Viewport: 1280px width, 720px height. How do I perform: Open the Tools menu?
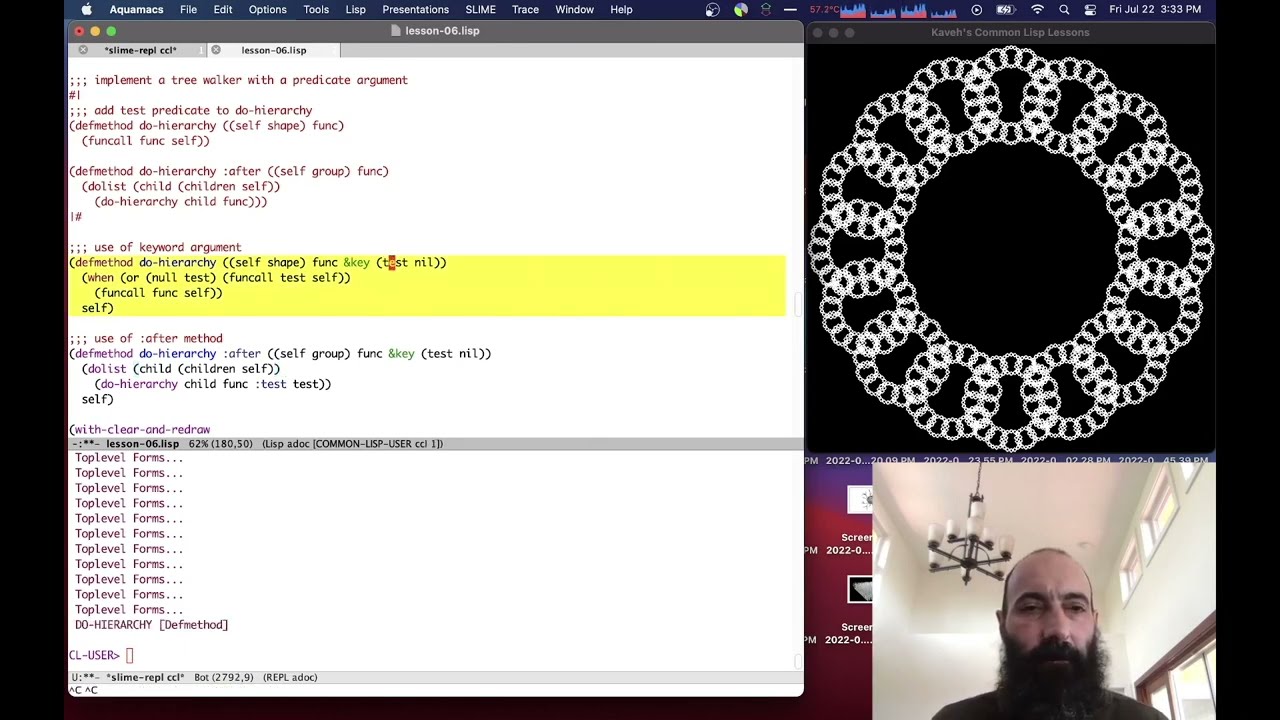316,10
